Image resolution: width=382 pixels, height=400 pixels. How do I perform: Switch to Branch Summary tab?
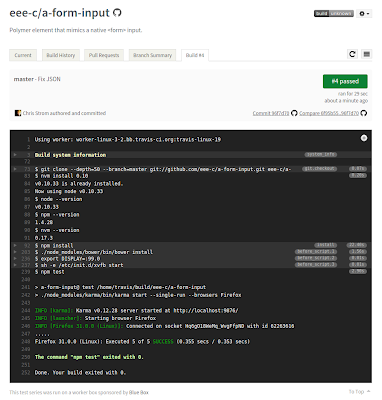pos(152,55)
